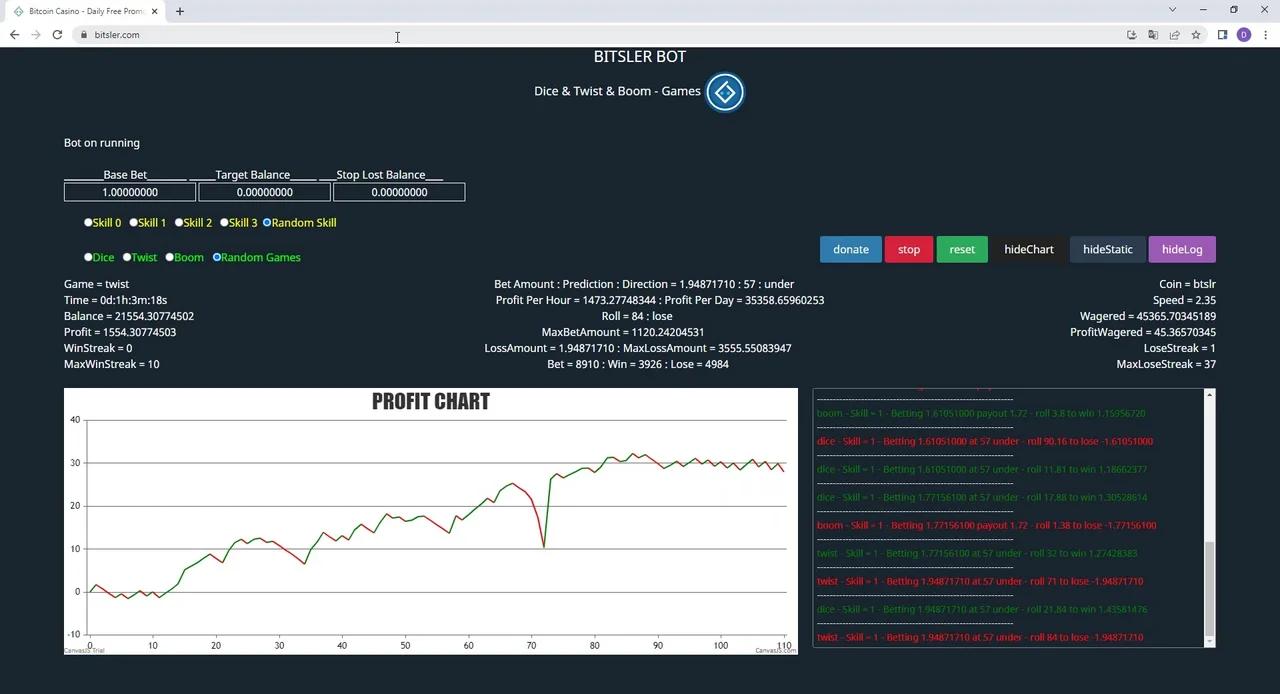
Task: Choose the Twist game radio button
Action: point(127,258)
